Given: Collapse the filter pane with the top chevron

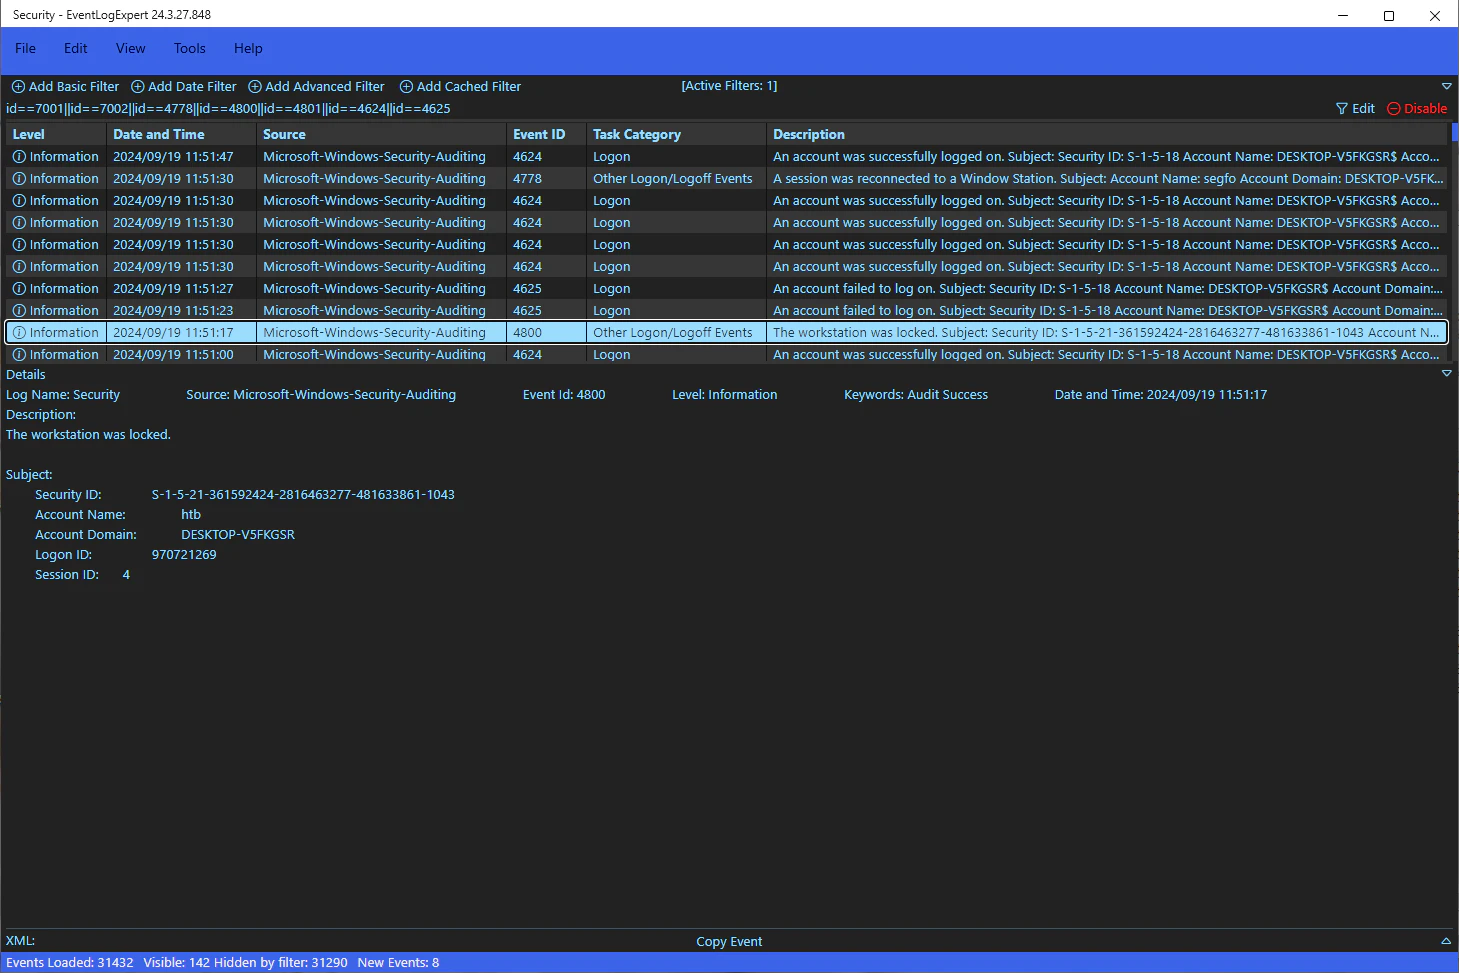Looking at the screenshot, I should pos(1446,87).
